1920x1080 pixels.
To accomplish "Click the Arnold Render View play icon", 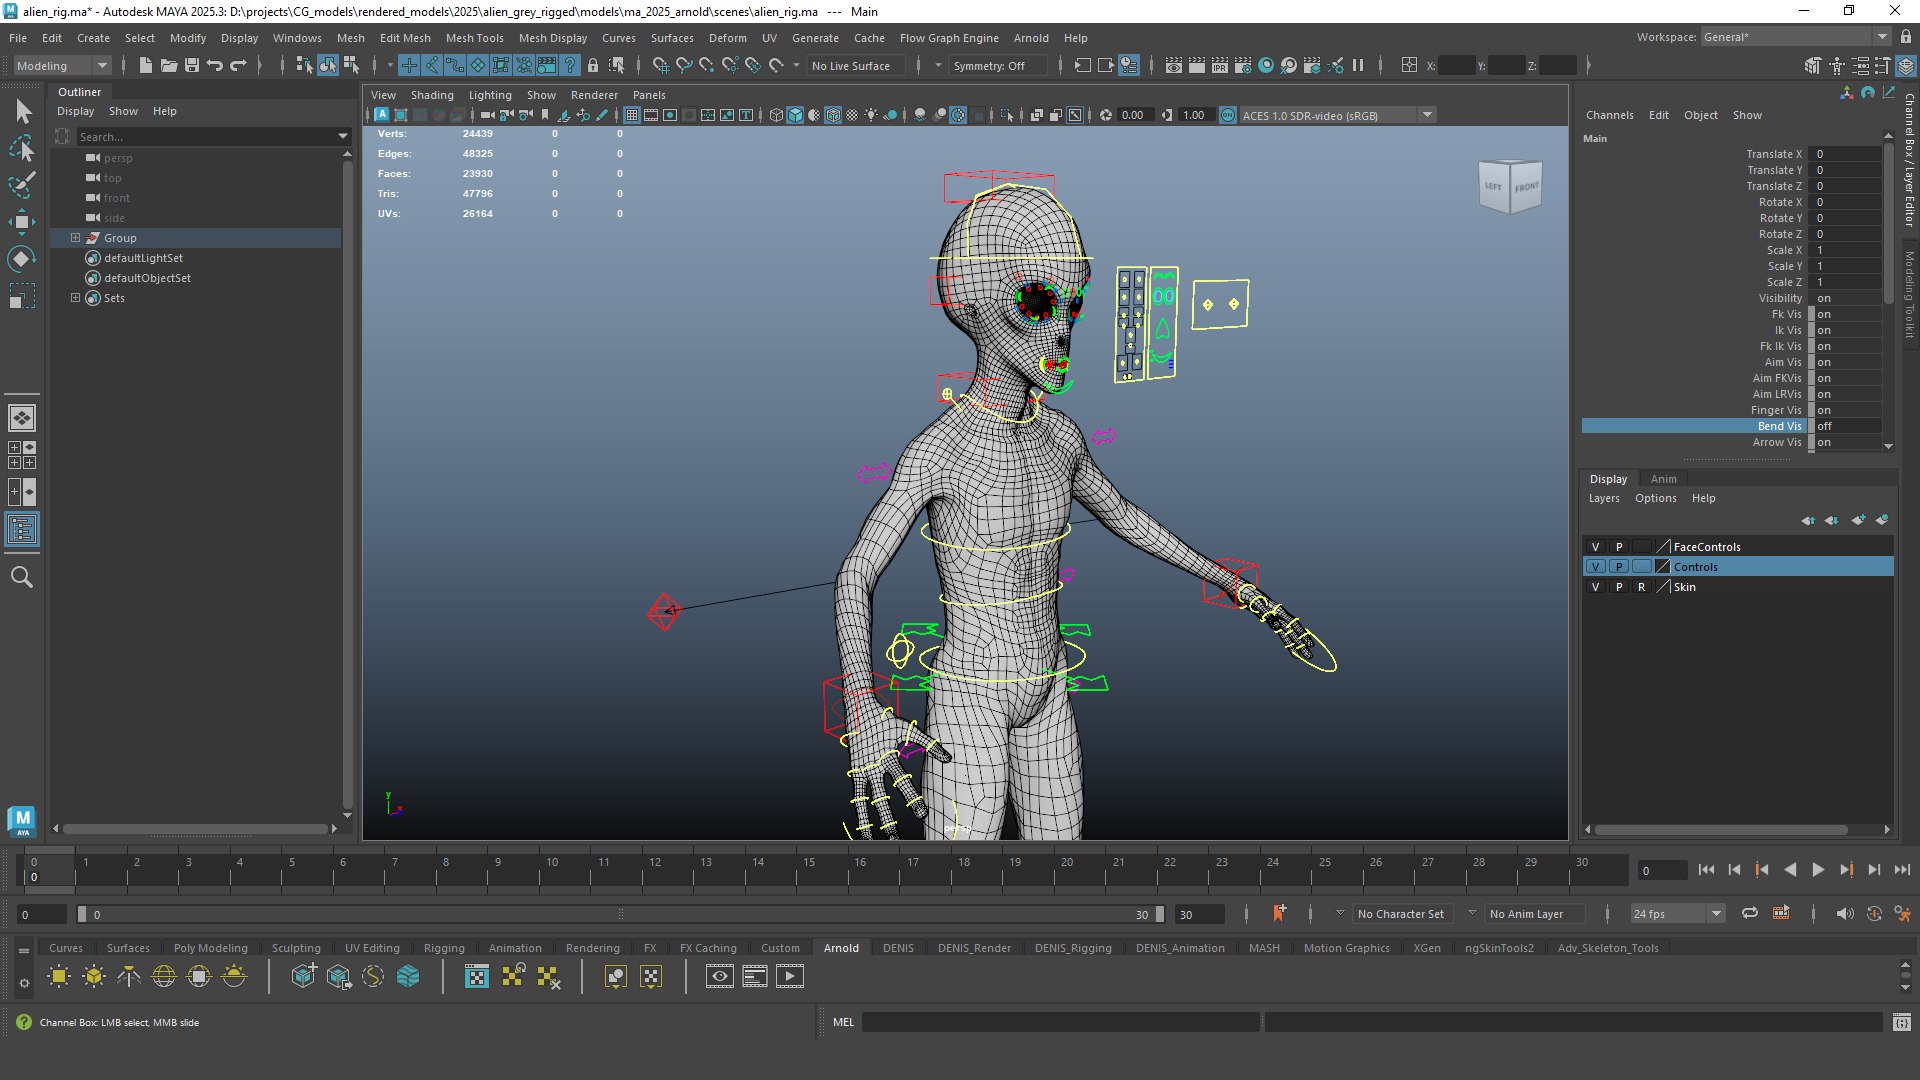I will pos(790,976).
